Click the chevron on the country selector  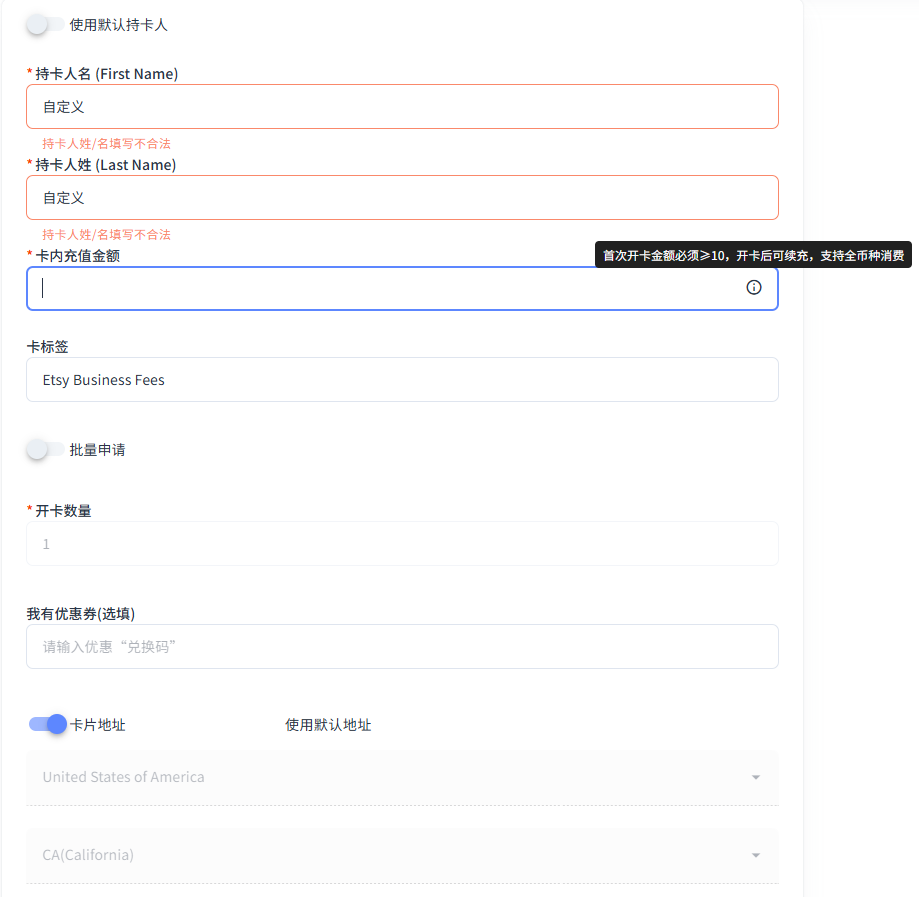pyautogui.click(x=756, y=777)
